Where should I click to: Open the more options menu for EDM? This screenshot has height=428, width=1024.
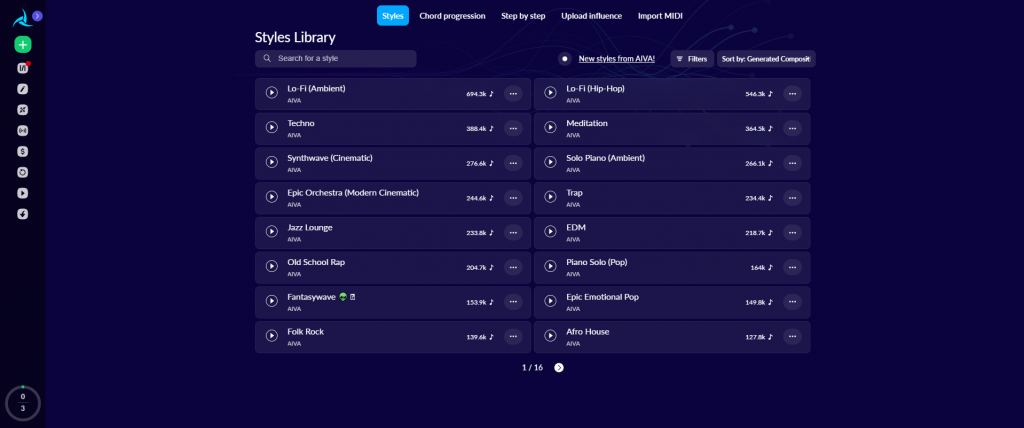[792, 232]
